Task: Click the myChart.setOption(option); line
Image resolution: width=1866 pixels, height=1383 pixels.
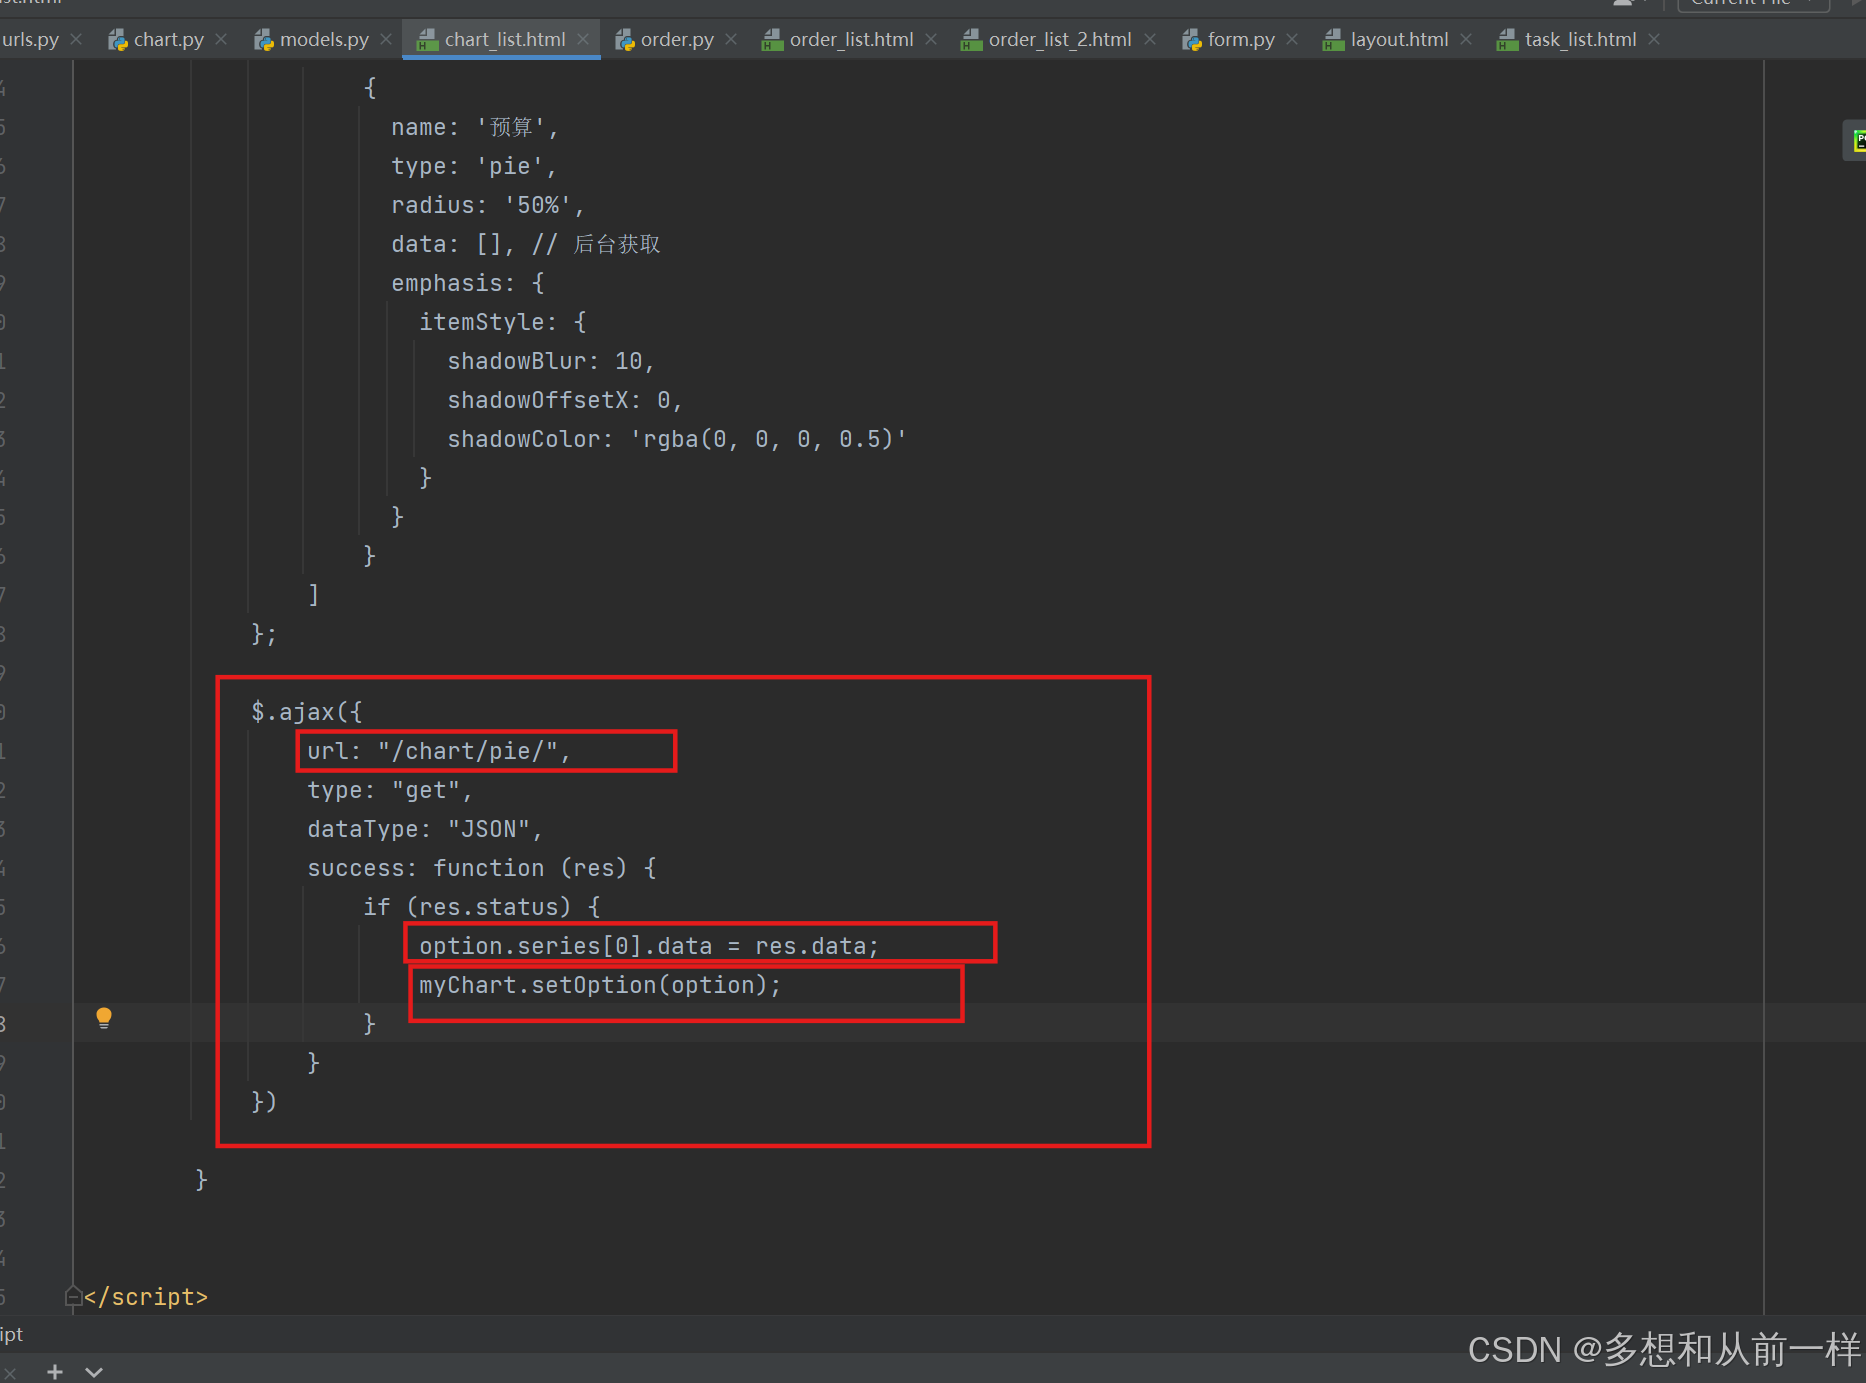Action: pos(599,985)
